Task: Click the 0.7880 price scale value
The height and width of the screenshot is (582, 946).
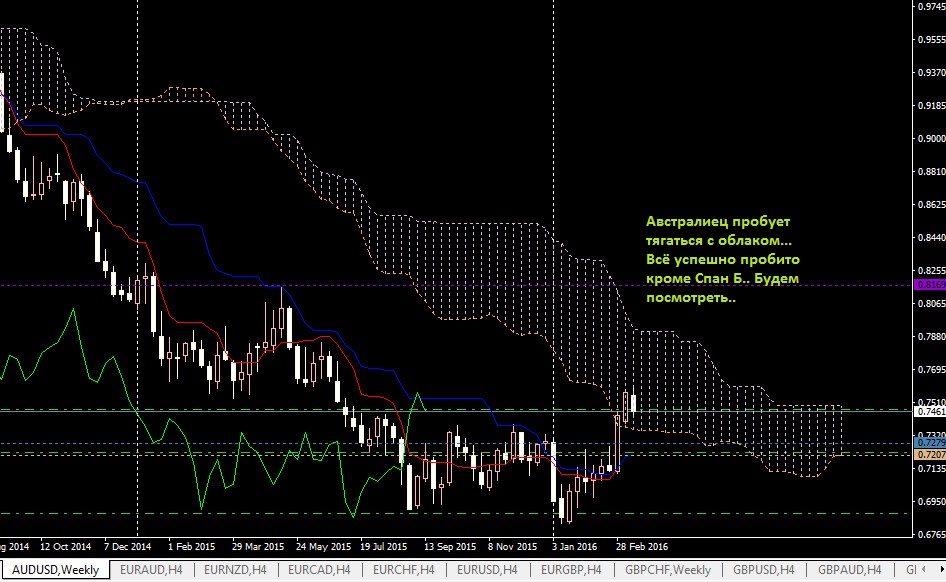Action: point(932,336)
